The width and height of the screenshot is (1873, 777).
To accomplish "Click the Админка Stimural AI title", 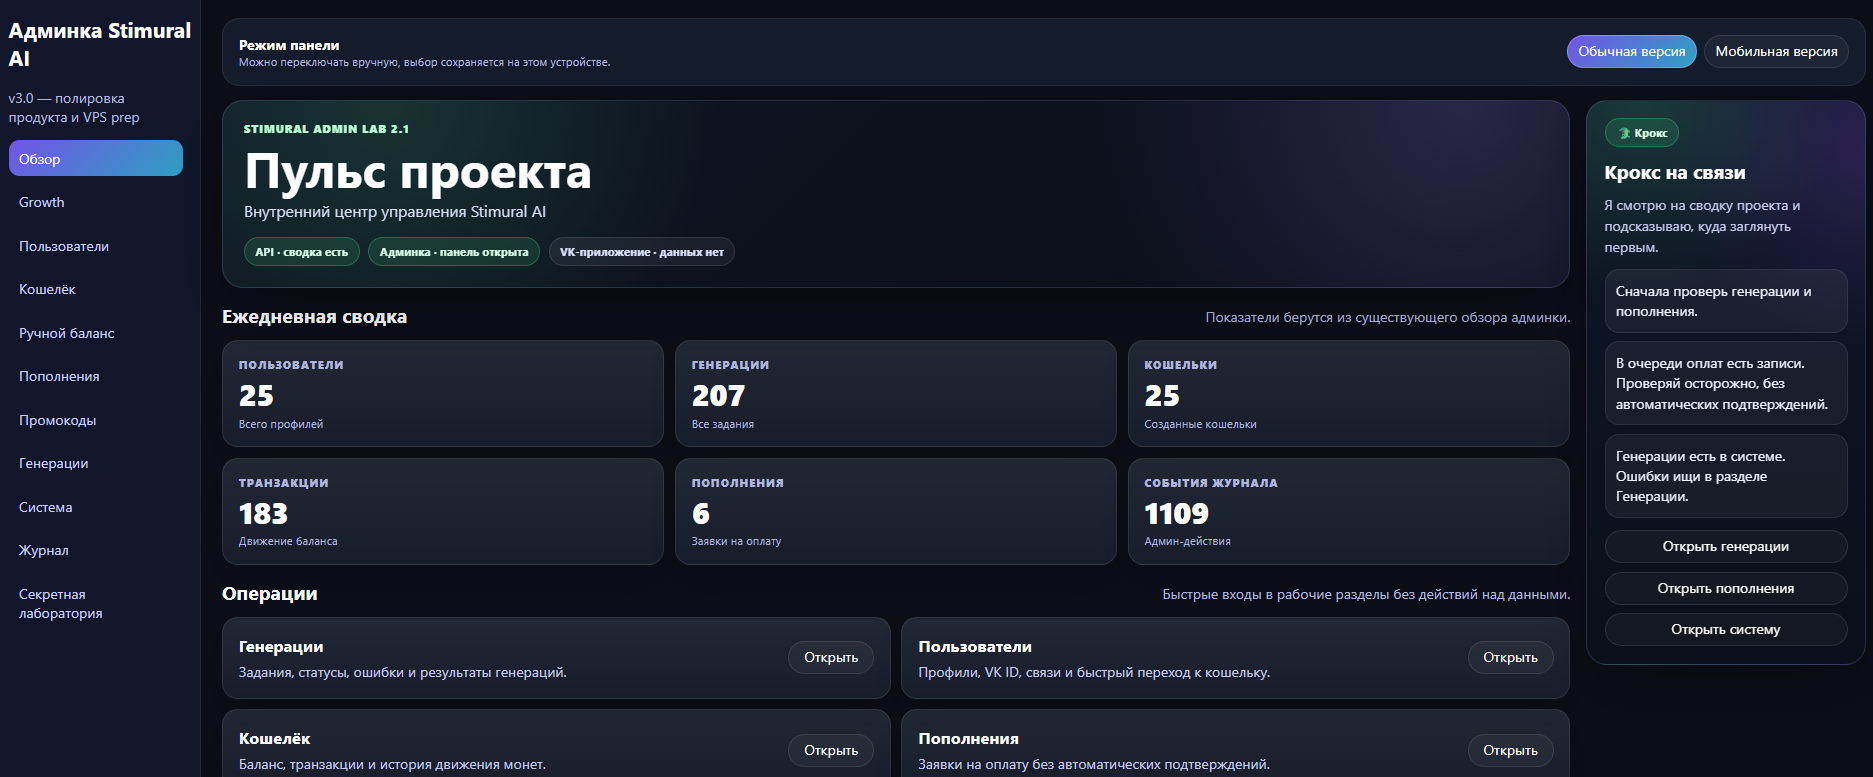I will (99, 44).
